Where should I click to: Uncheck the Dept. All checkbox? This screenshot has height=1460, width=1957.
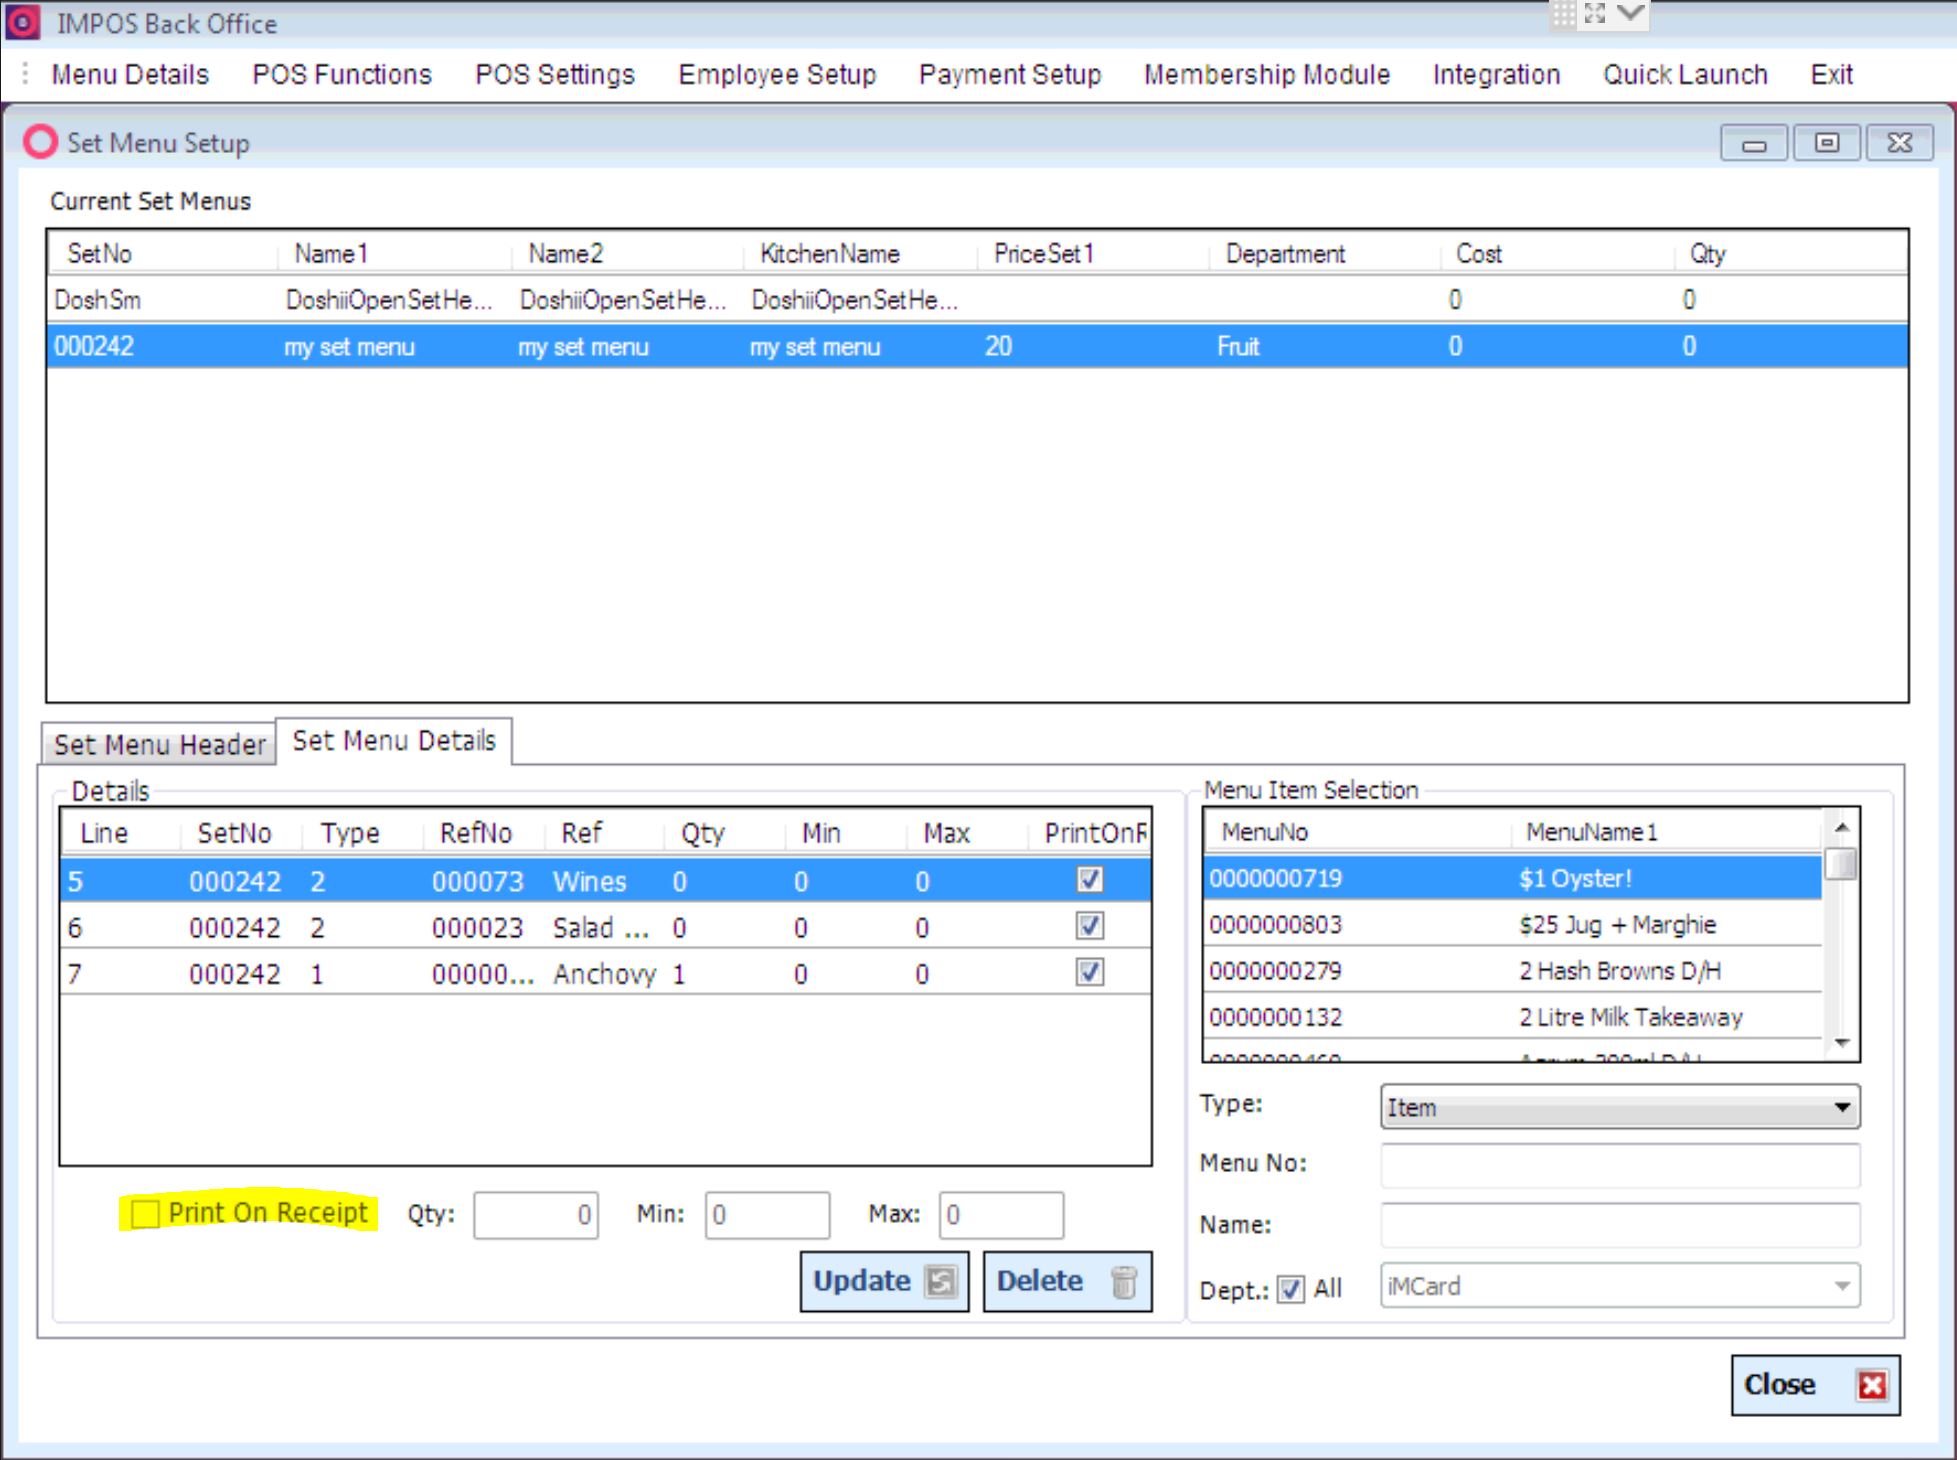coord(1291,1289)
